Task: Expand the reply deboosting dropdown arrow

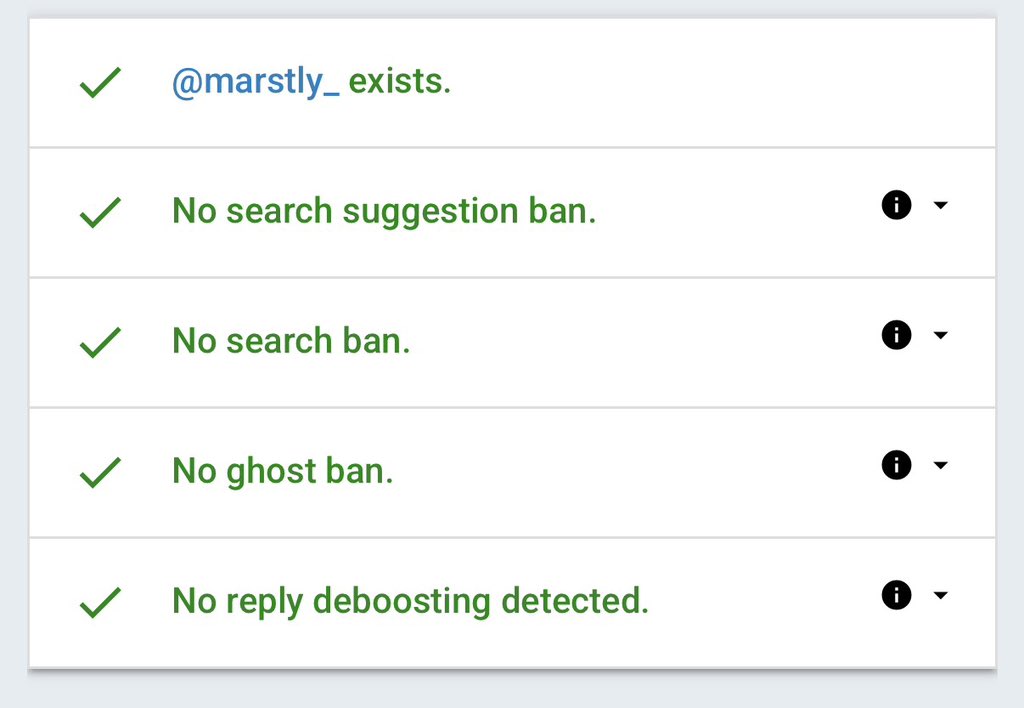Action: pyautogui.click(x=940, y=595)
